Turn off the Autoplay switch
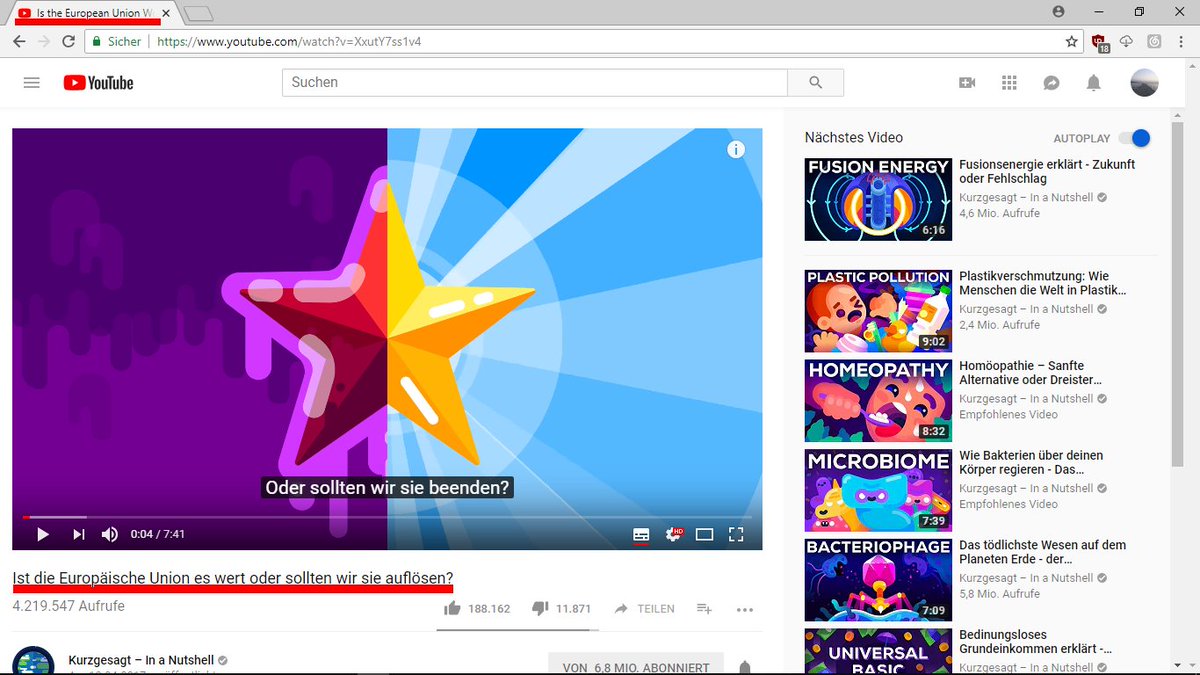Viewport: 1200px width, 675px height. pos(1134,138)
